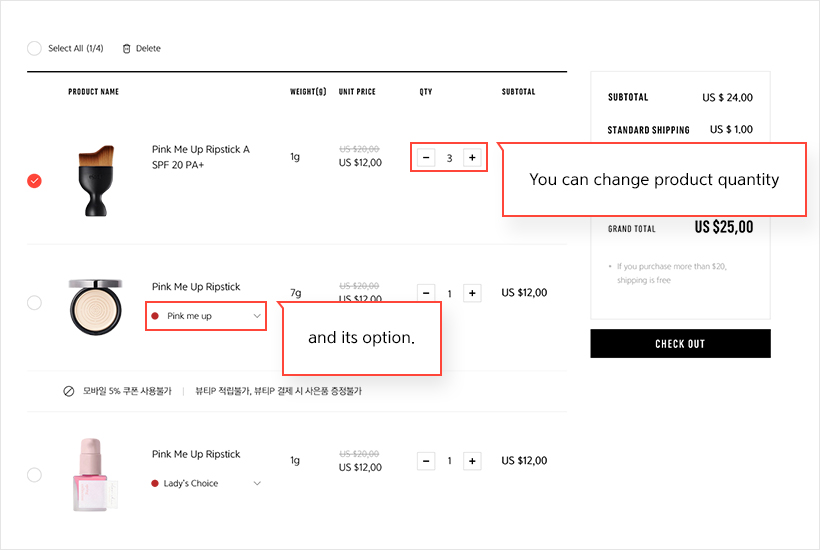This screenshot has height=550, width=820.
Task: Open the Lady's Choice option dropdown
Action: [206, 483]
